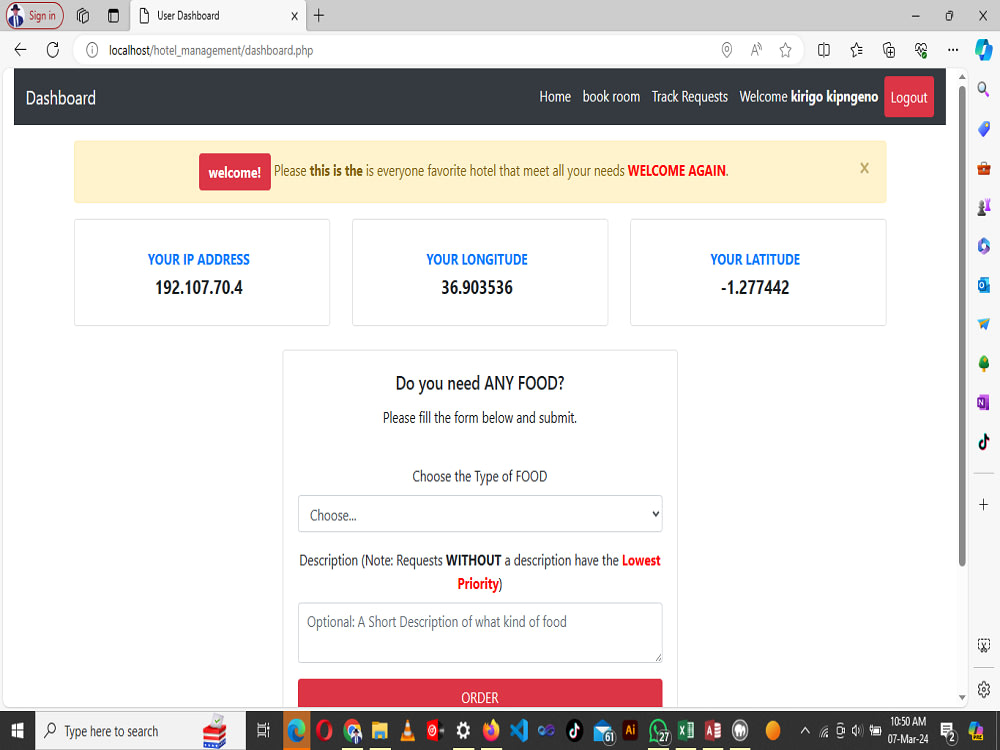Open the Outlook sidebar icon
The height and width of the screenshot is (750, 1000).
pos(983,284)
